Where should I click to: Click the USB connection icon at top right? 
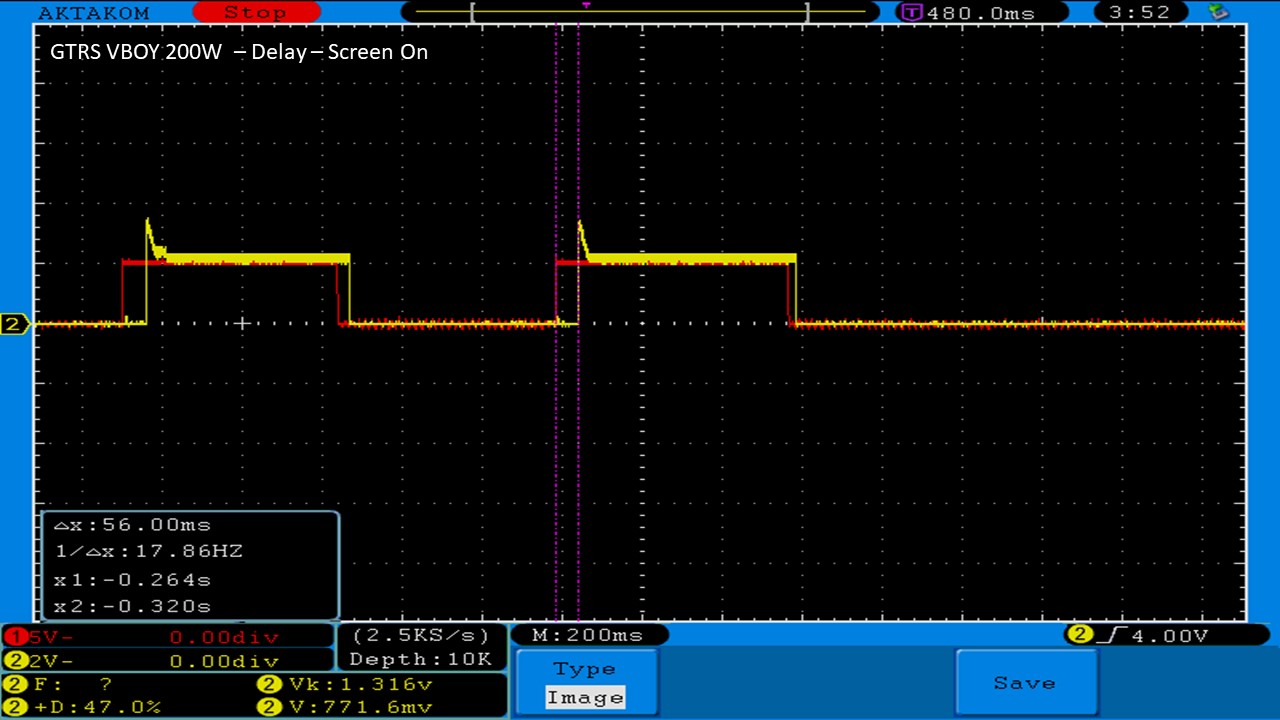[1219, 12]
